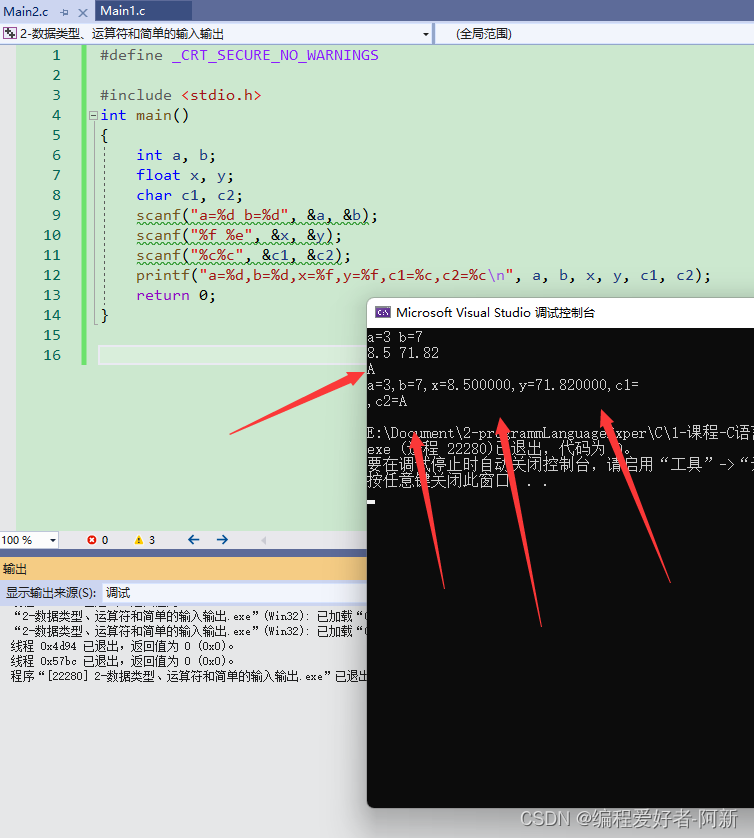Viewport: 754px width, 838px height.
Task: Click console input line a=3 b=7
Action: pyautogui.click(x=395, y=337)
